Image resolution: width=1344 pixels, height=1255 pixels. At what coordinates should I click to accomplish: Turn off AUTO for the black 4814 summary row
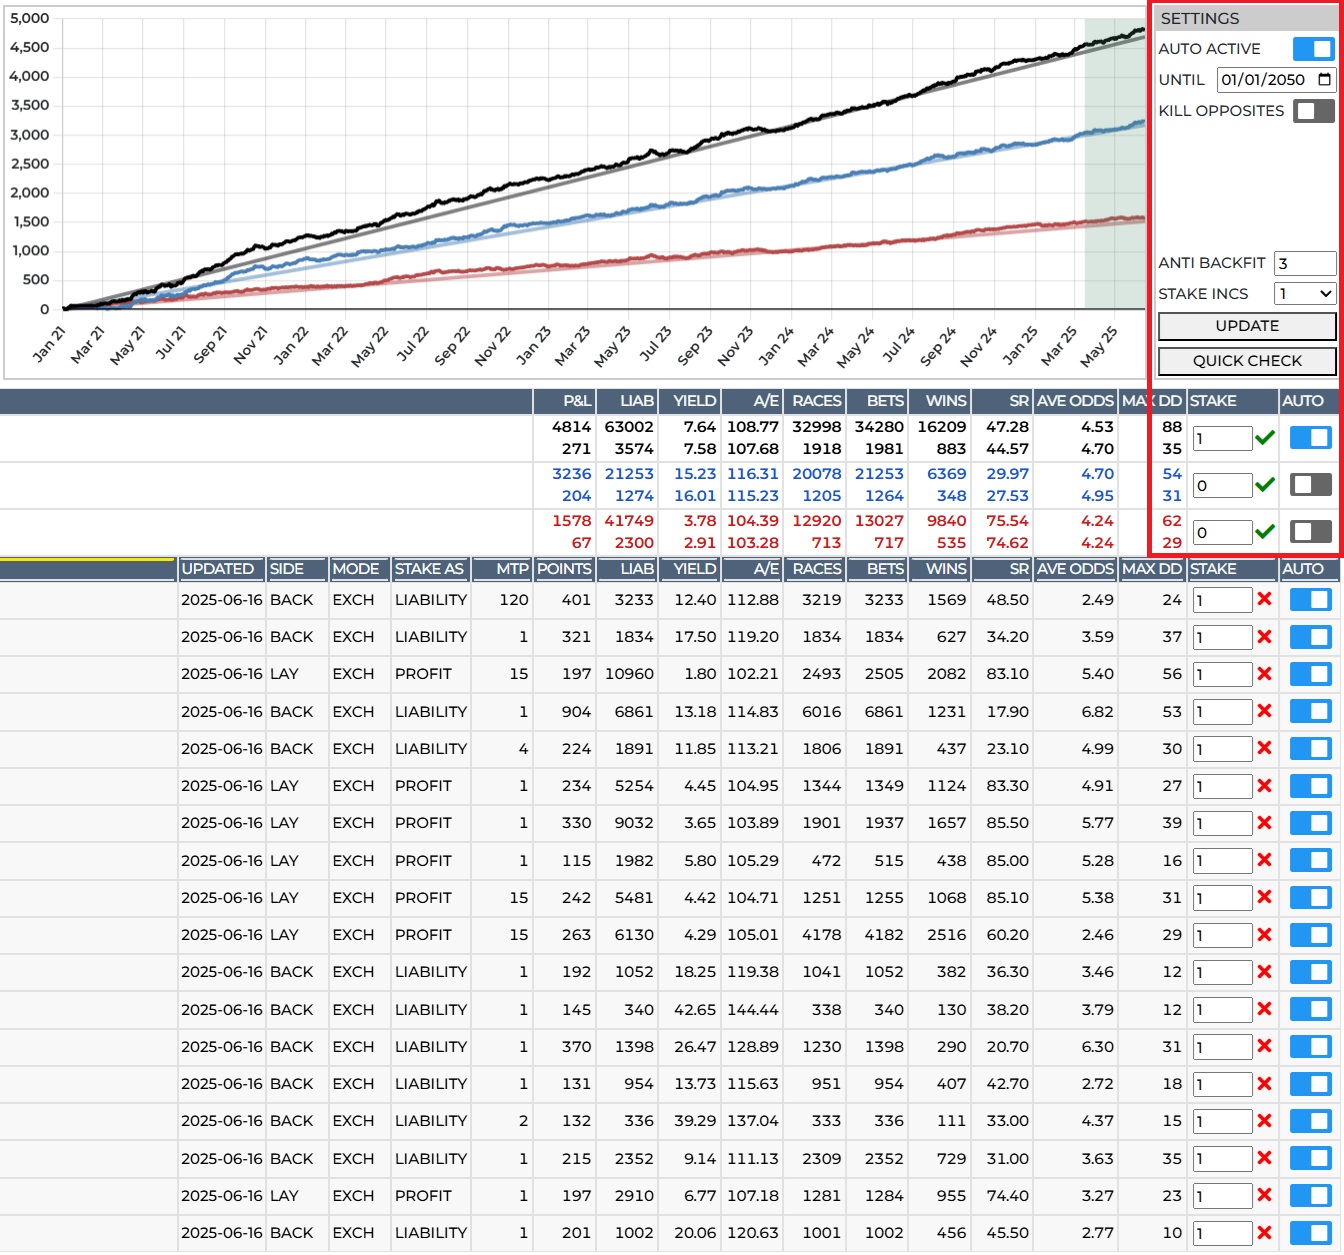(1310, 437)
